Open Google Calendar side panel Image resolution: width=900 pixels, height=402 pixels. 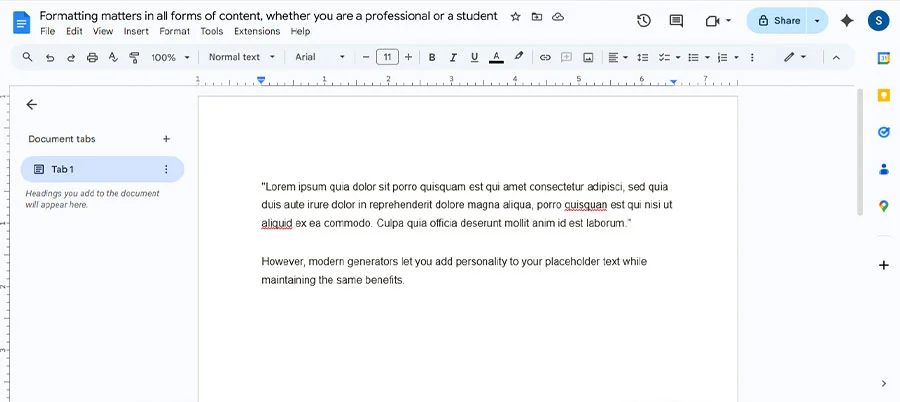(884, 58)
